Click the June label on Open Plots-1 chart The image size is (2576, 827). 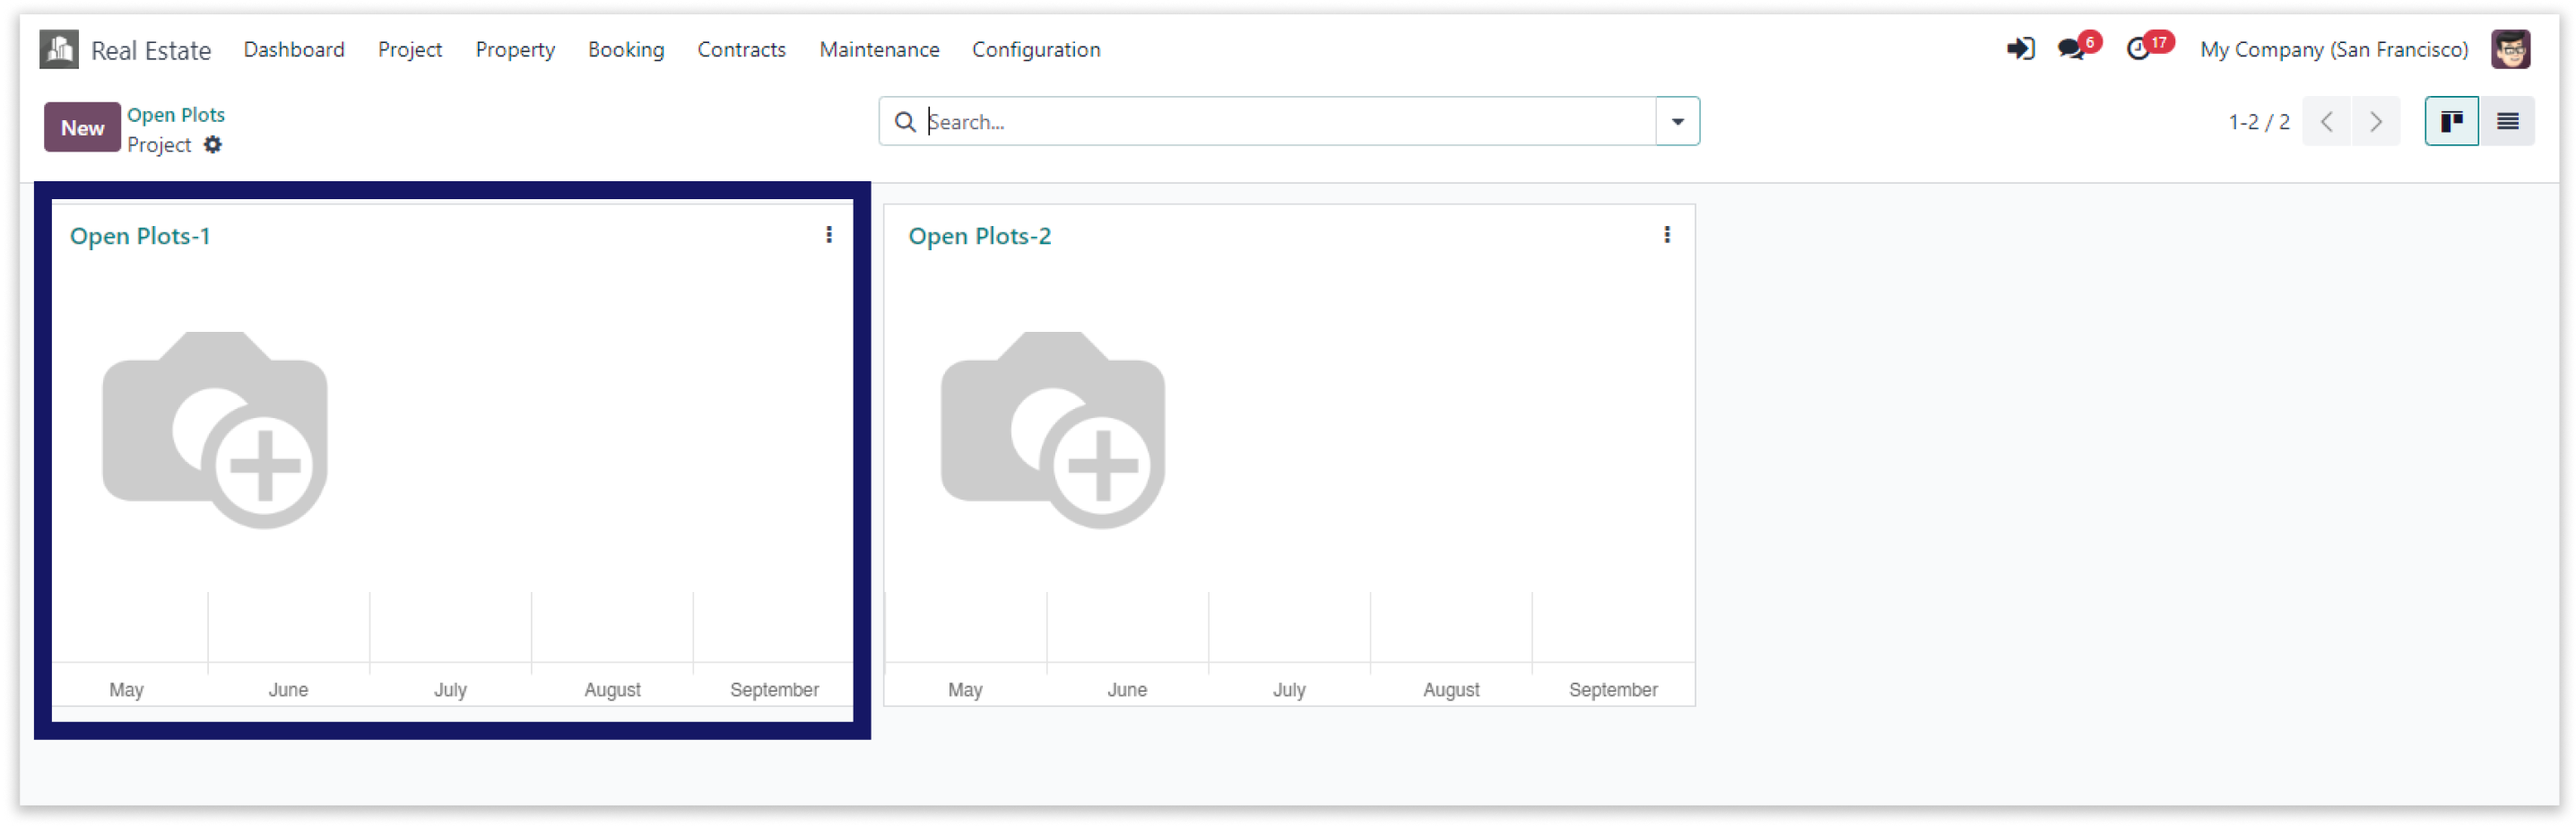click(288, 690)
